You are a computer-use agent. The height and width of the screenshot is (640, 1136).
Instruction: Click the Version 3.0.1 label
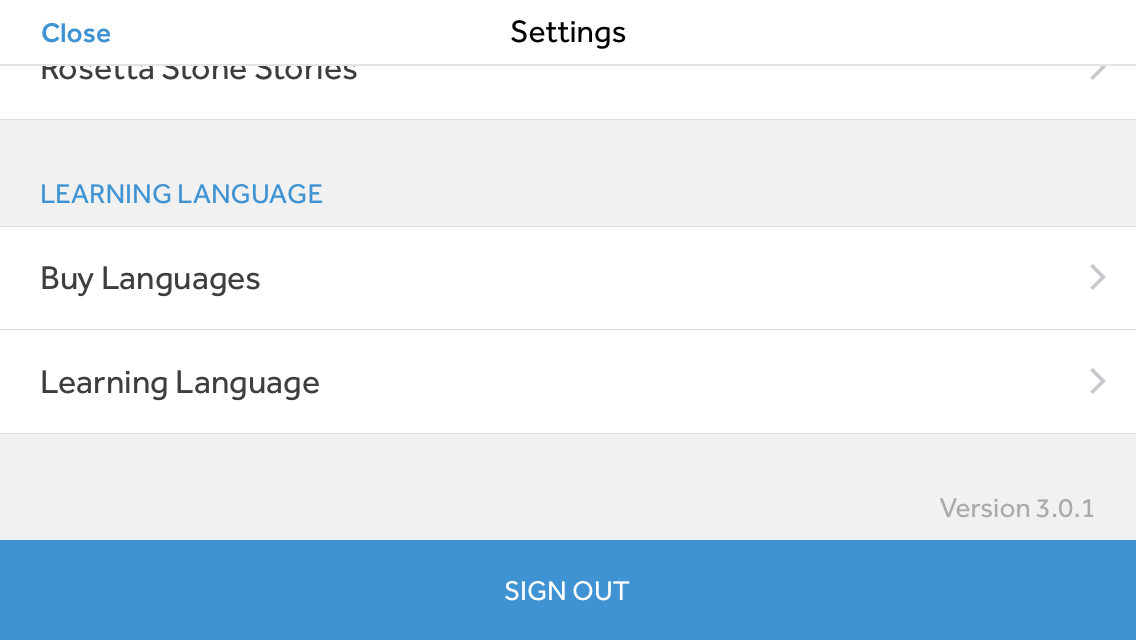pos(1017,508)
